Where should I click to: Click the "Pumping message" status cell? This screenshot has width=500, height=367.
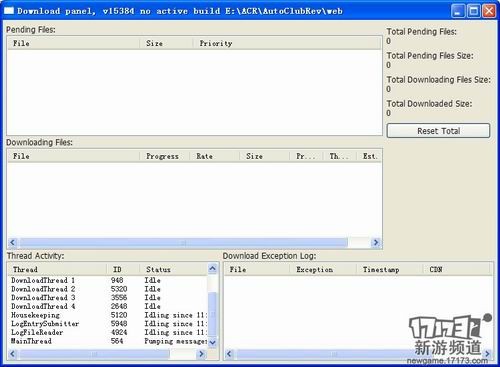point(175,341)
